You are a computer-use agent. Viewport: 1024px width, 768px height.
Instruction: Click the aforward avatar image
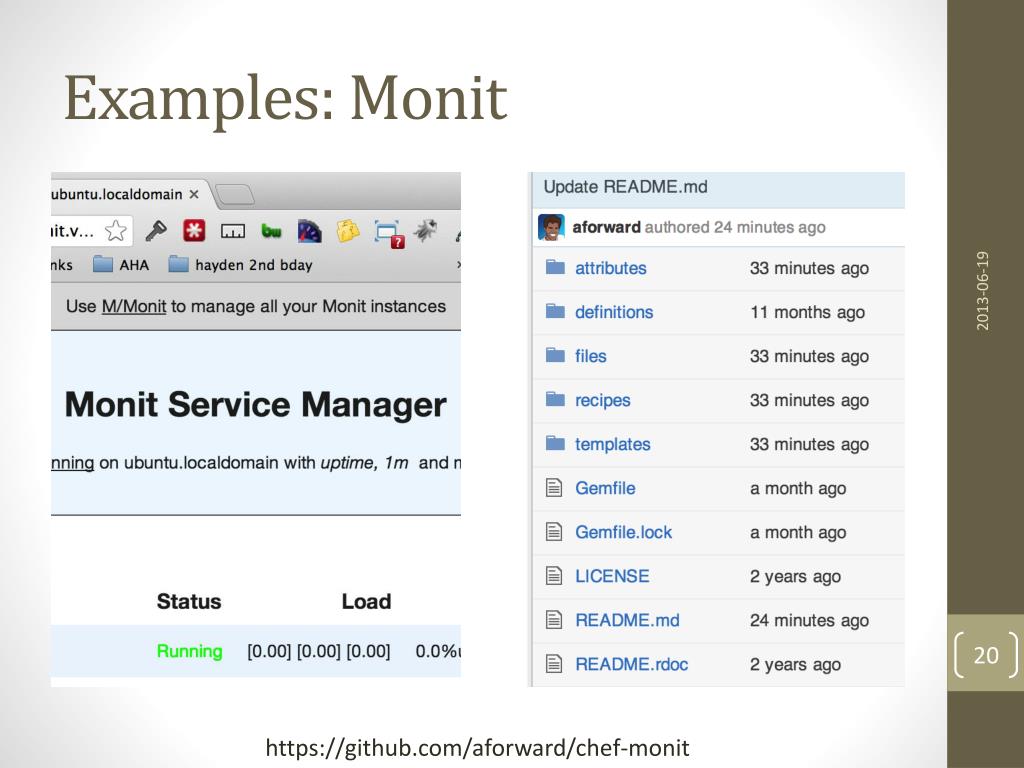(x=551, y=227)
